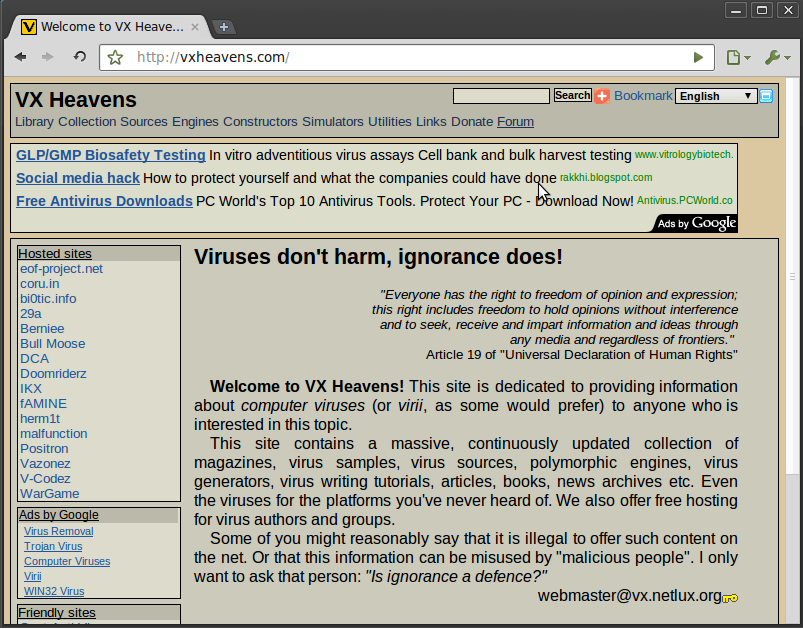Screen dimensions: 803x629
Task: Open eof-project.net hosted site
Action: [61, 269]
